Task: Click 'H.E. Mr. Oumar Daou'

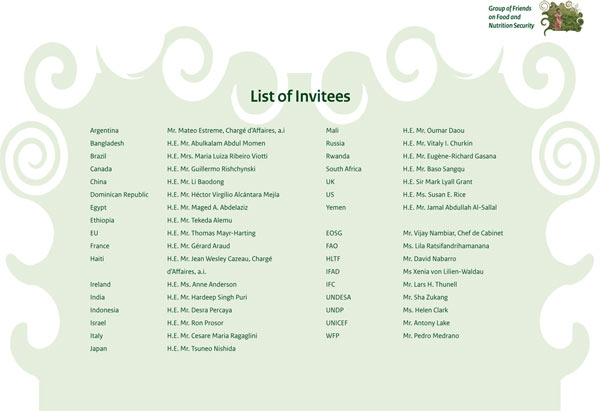Action: [434, 130]
